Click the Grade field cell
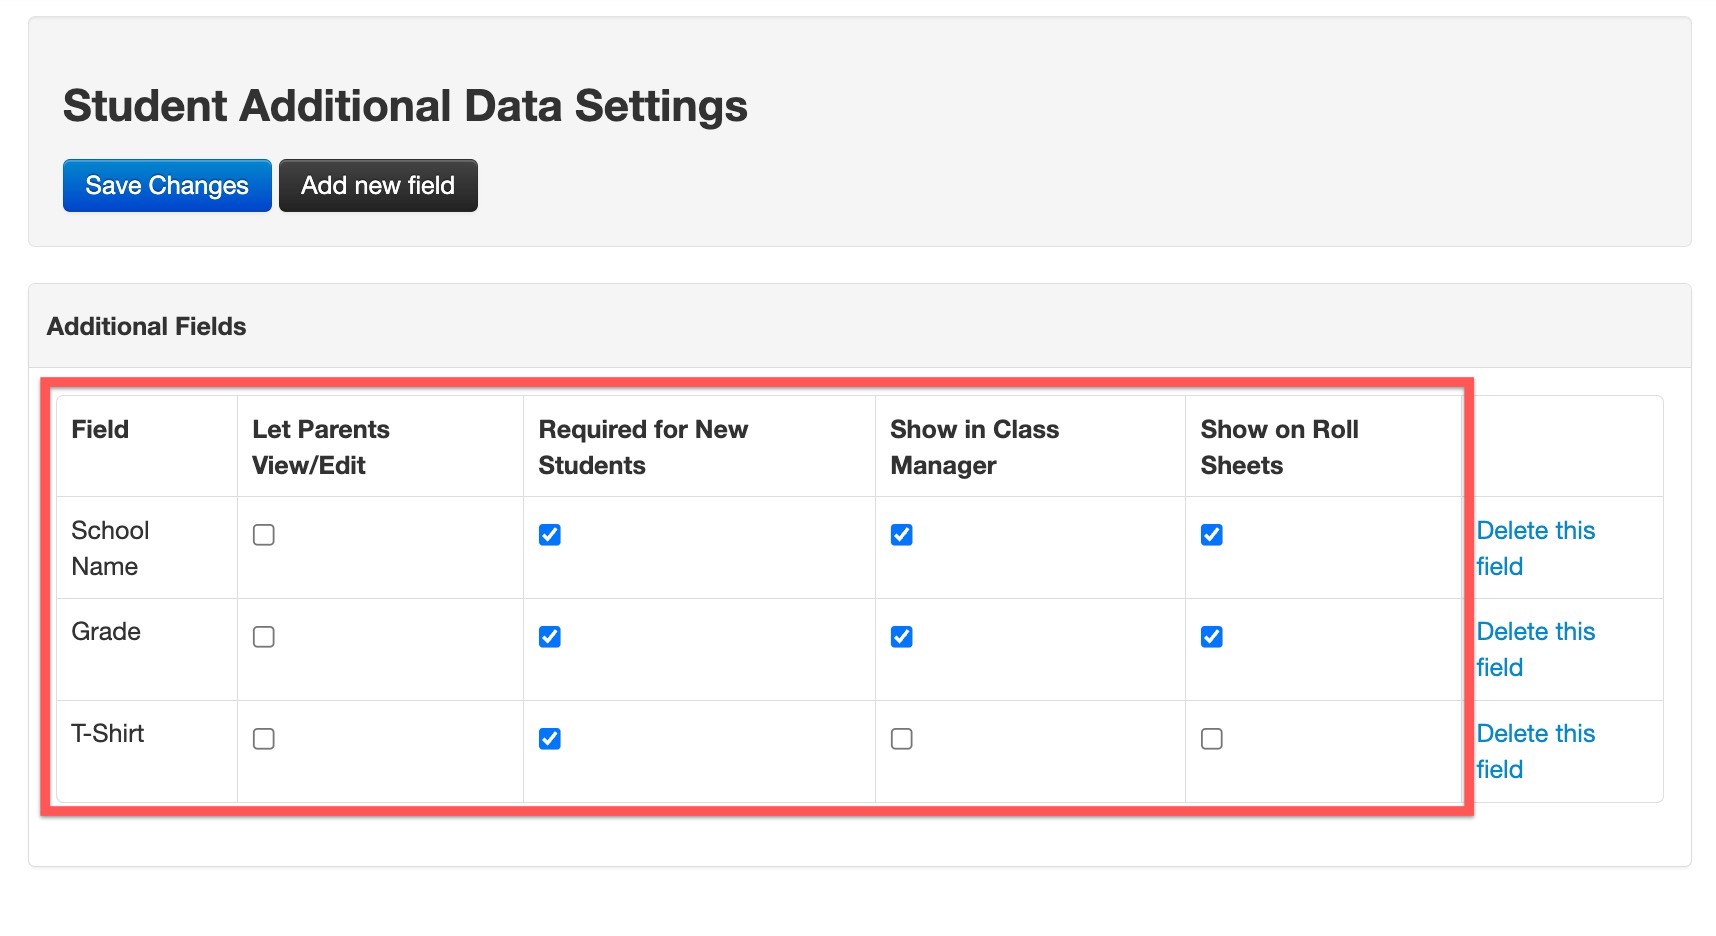Image resolution: width=1716 pixels, height=936 pixels. coord(147,649)
